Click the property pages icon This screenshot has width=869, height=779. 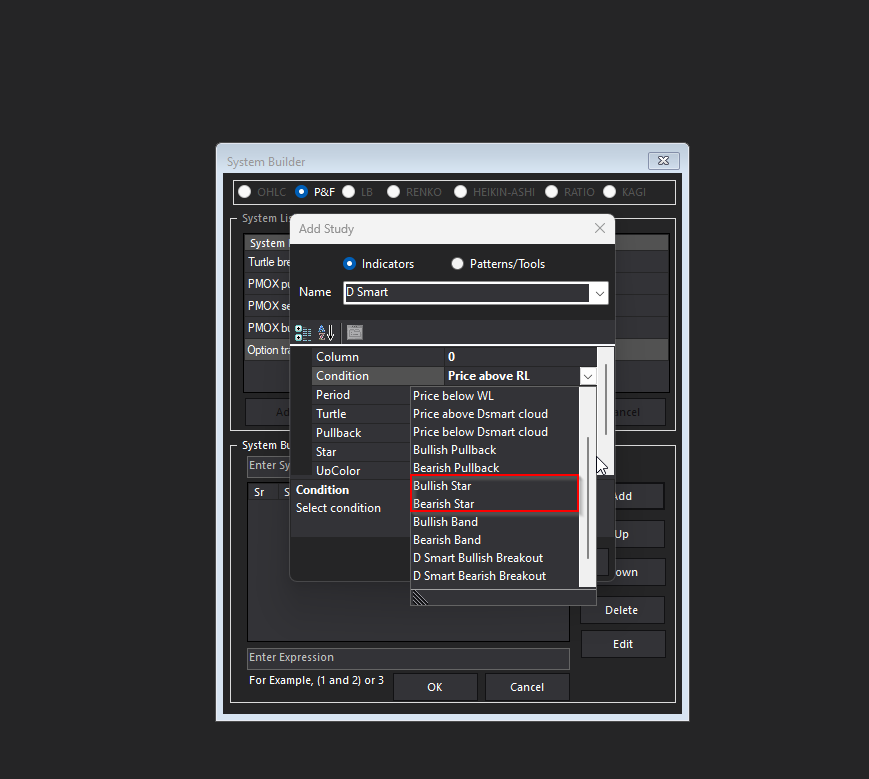pos(356,332)
